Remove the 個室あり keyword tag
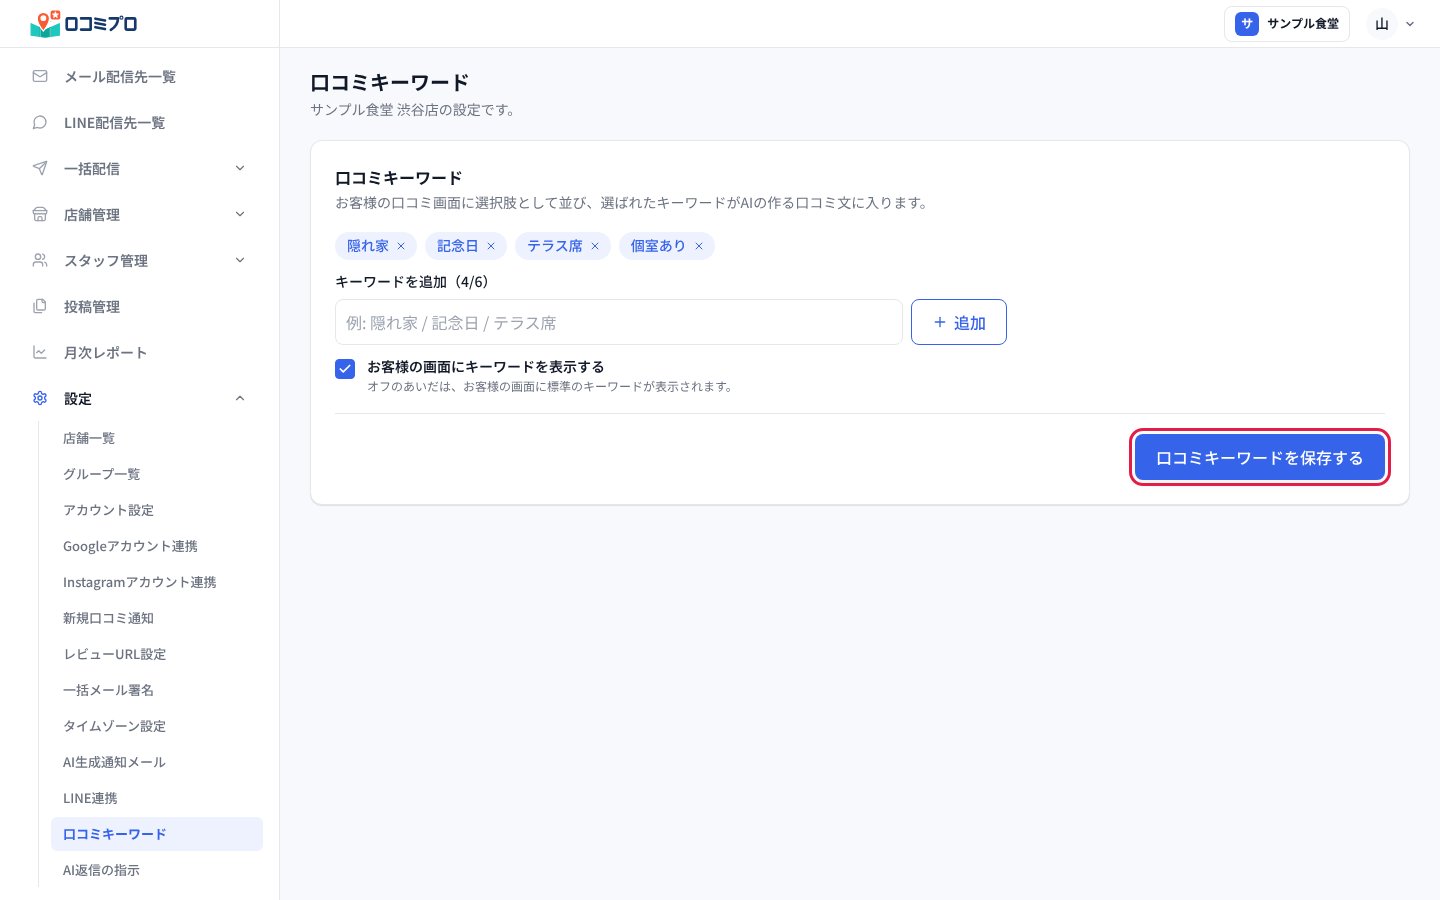The width and height of the screenshot is (1440, 900). click(x=699, y=246)
